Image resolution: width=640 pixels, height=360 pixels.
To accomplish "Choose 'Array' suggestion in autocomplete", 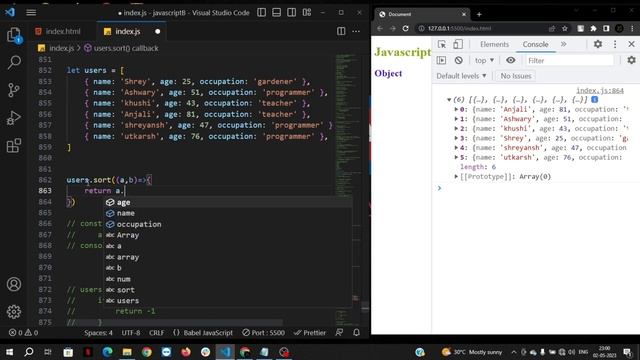I will pos(228,235).
